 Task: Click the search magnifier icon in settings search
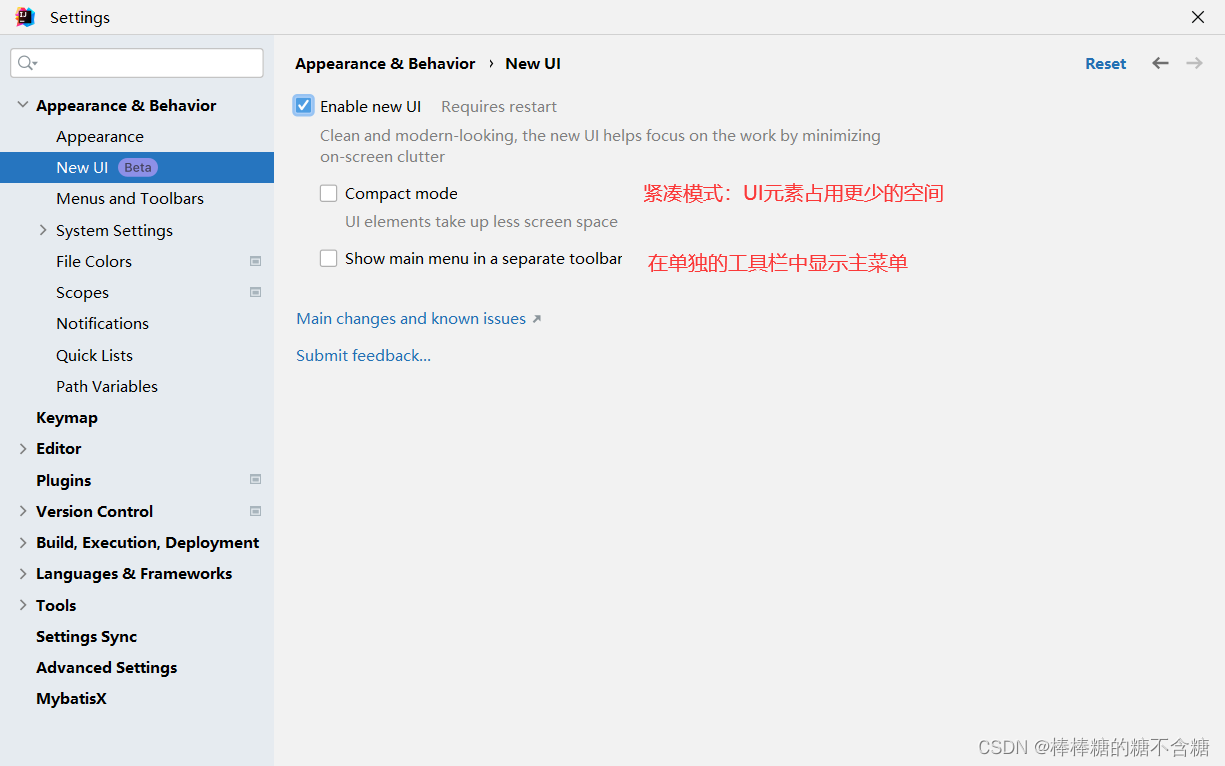27,63
